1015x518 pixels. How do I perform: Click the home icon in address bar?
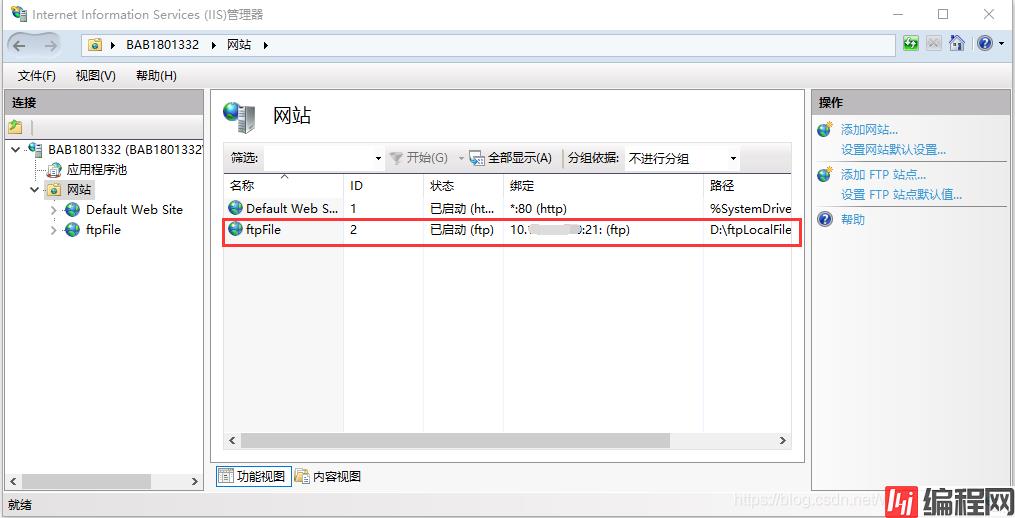pyautogui.click(x=957, y=44)
